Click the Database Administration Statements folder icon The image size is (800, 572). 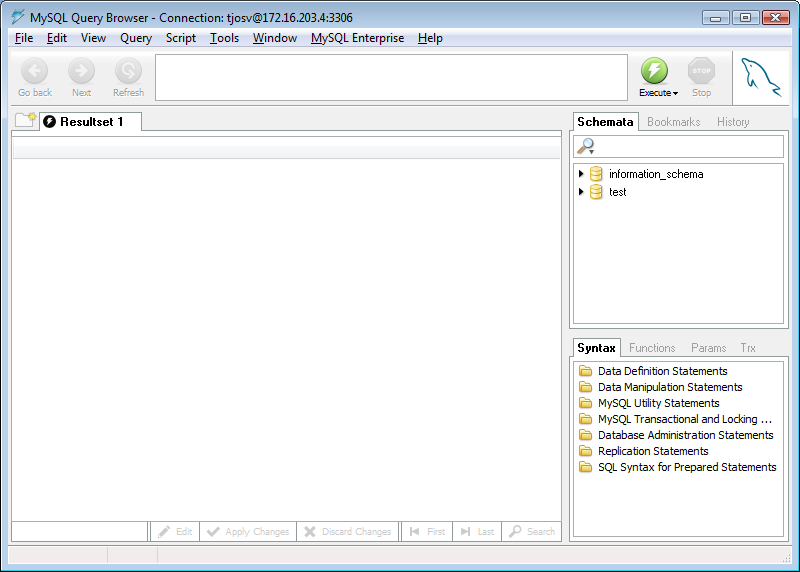tap(586, 435)
